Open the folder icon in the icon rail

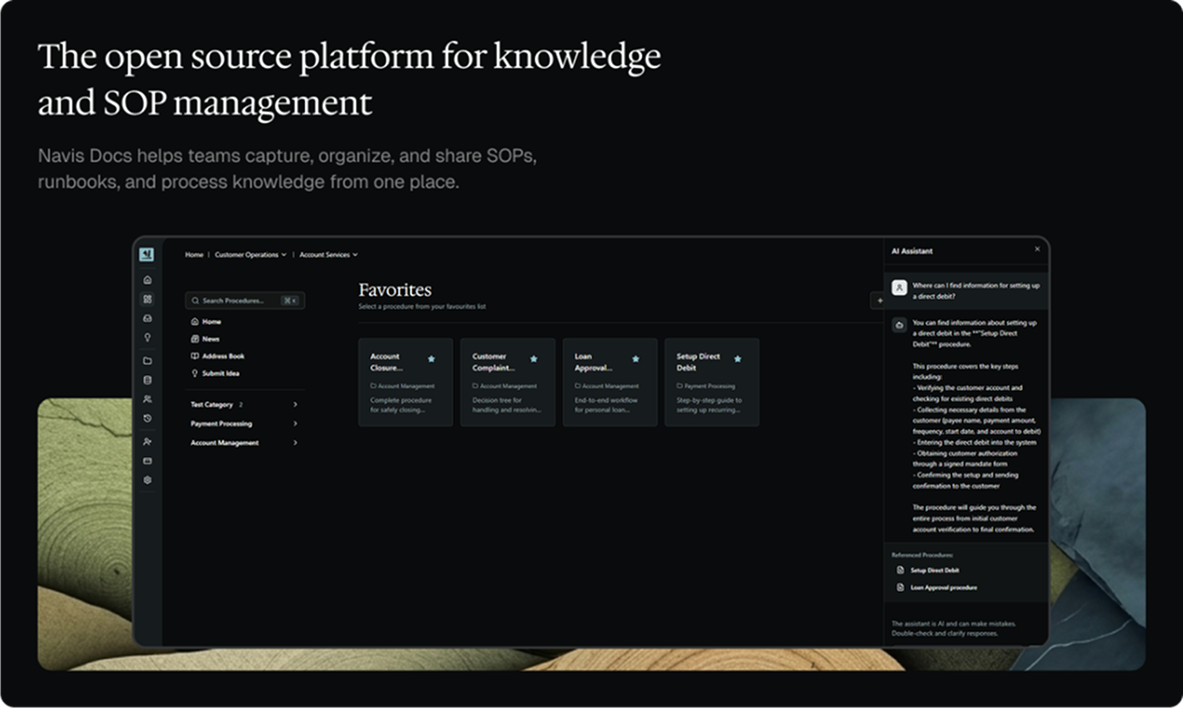[x=147, y=361]
